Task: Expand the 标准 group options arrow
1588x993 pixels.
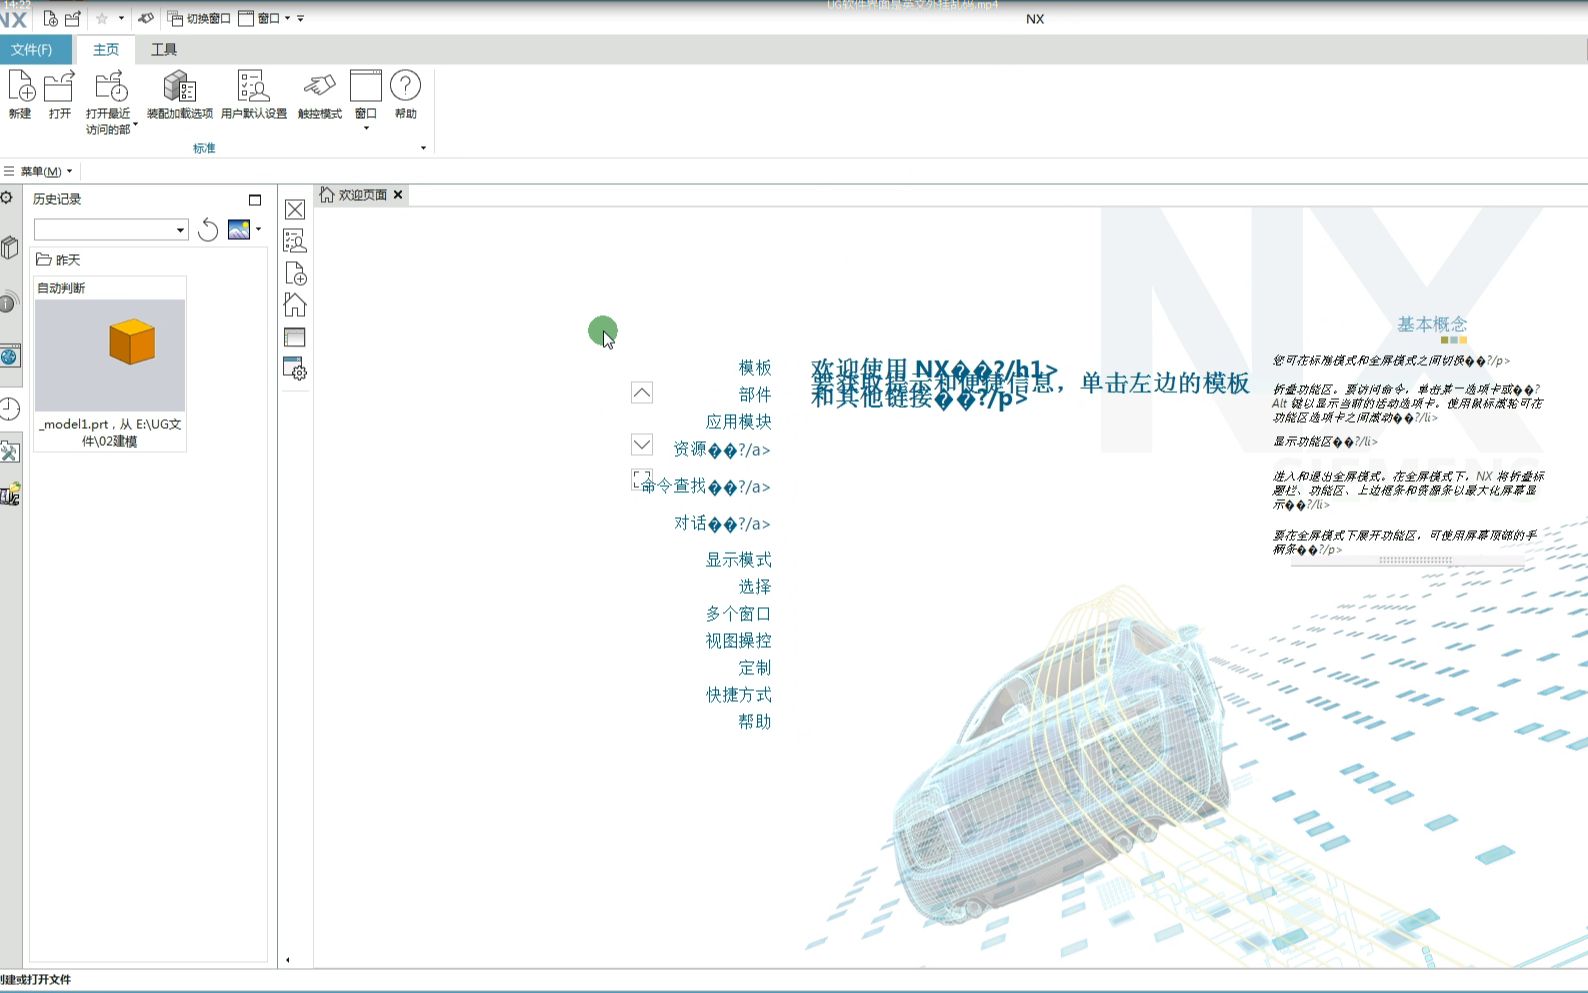Action: (423, 148)
